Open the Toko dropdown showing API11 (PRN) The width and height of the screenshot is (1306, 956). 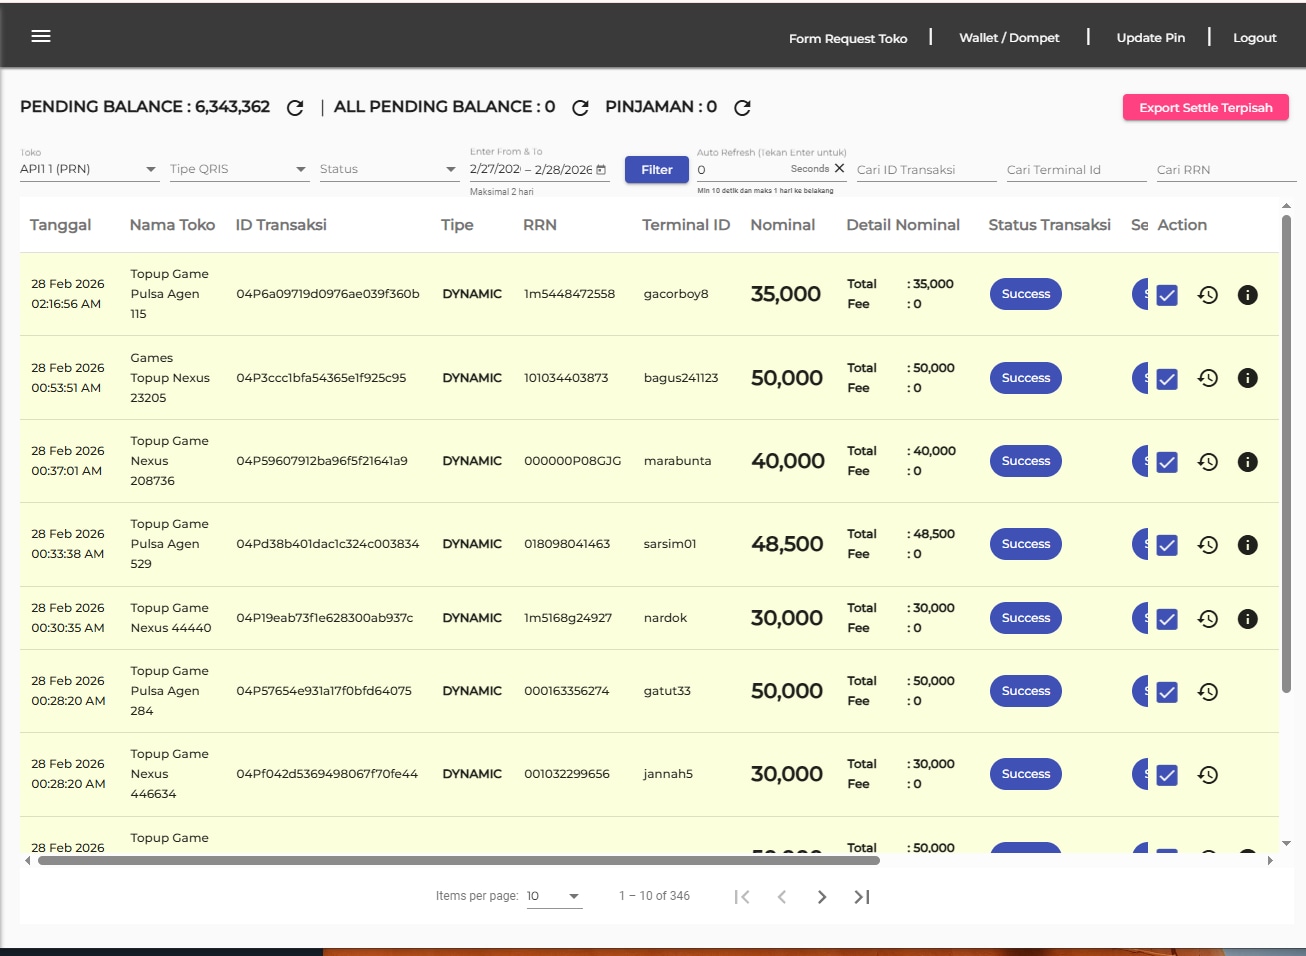click(x=88, y=169)
